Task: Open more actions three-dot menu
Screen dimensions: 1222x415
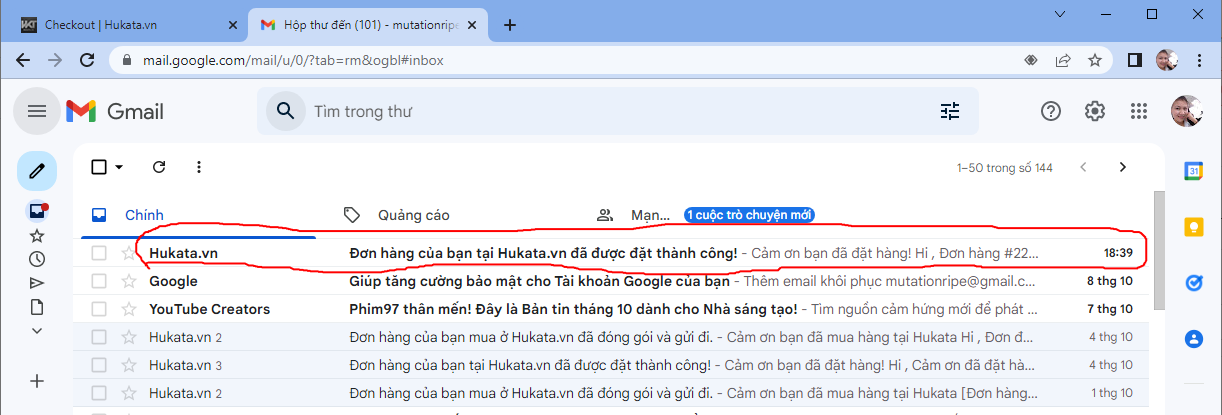Action: [199, 167]
